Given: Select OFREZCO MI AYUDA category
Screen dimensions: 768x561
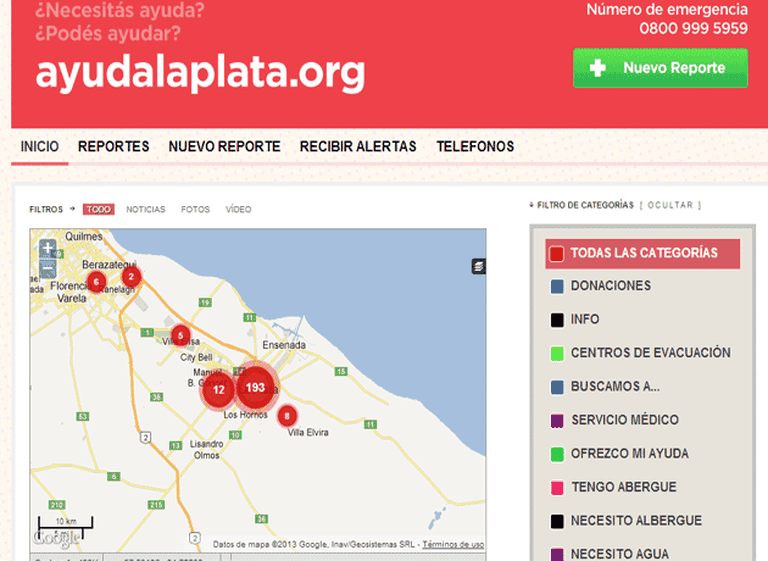Looking at the screenshot, I should pyautogui.click(x=620, y=454).
